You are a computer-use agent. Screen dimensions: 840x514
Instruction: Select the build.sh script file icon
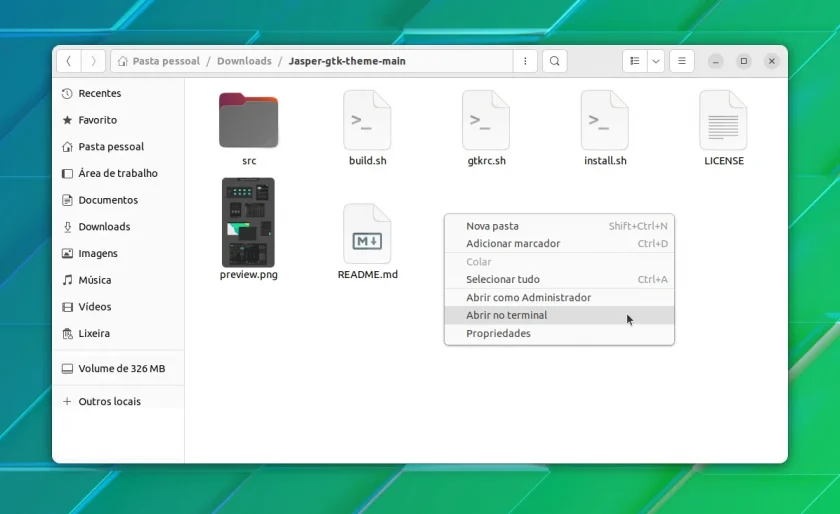pos(367,120)
